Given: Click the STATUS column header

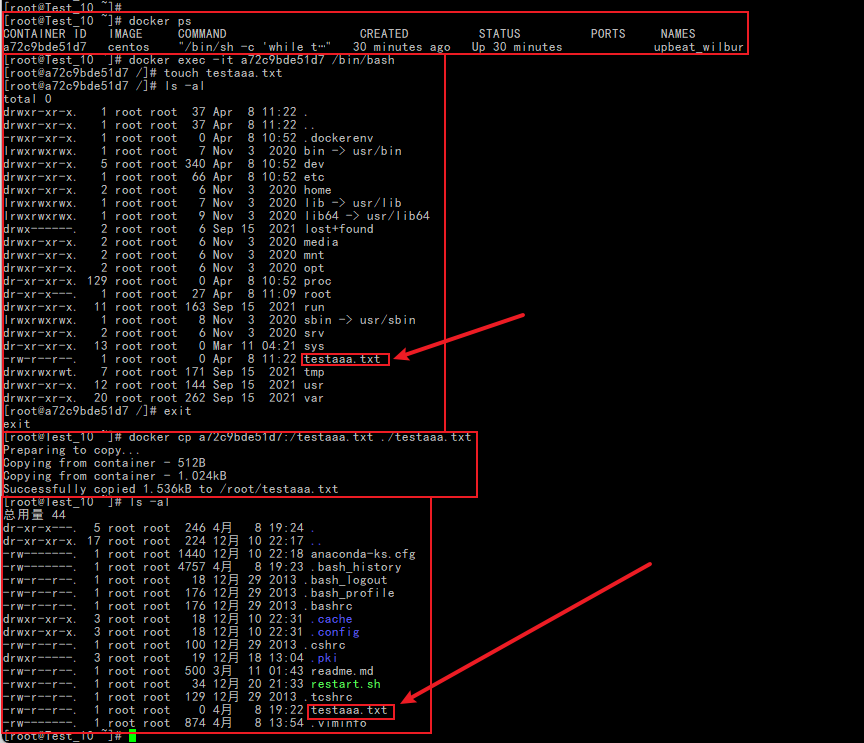Looking at the screenshot, I should pyautogui.click(x=499, y=34).
